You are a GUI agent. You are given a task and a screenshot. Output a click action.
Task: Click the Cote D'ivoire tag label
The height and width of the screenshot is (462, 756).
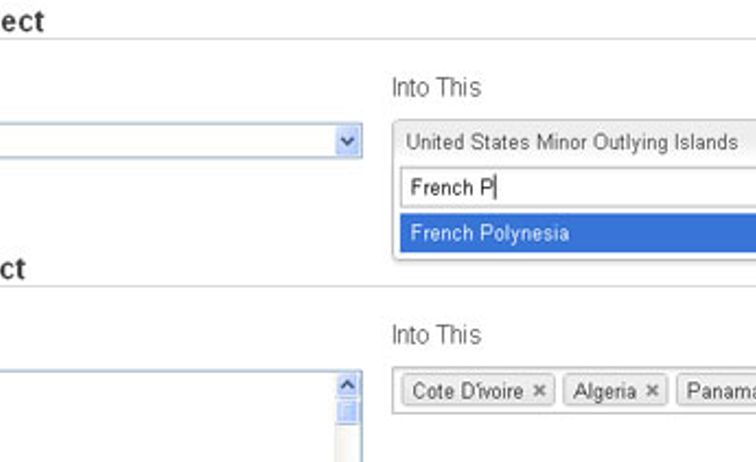(468, 391)
